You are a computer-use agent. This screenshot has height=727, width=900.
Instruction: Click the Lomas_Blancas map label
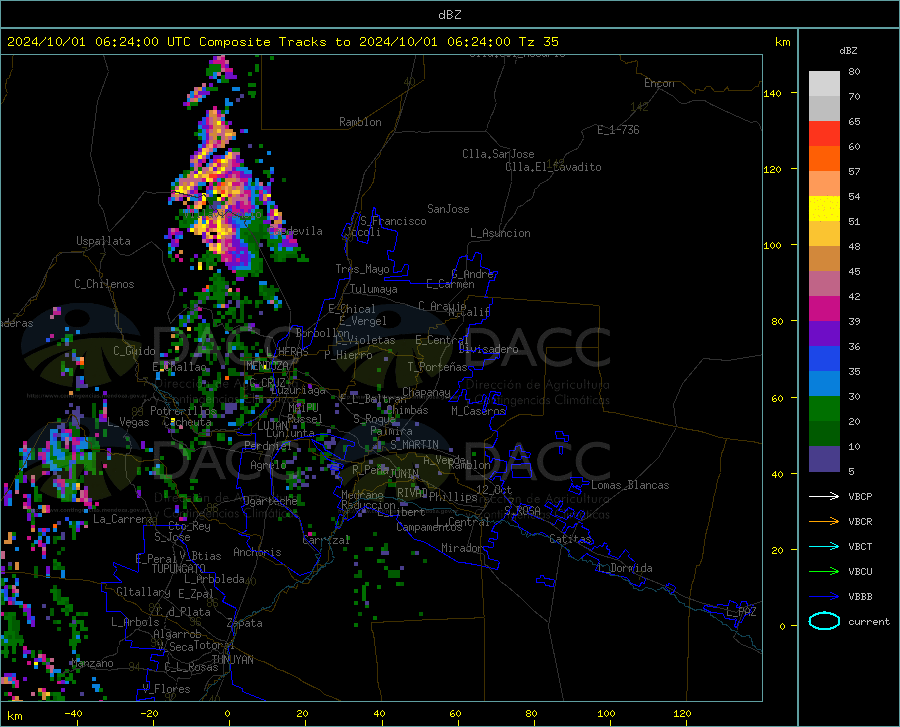630,485
